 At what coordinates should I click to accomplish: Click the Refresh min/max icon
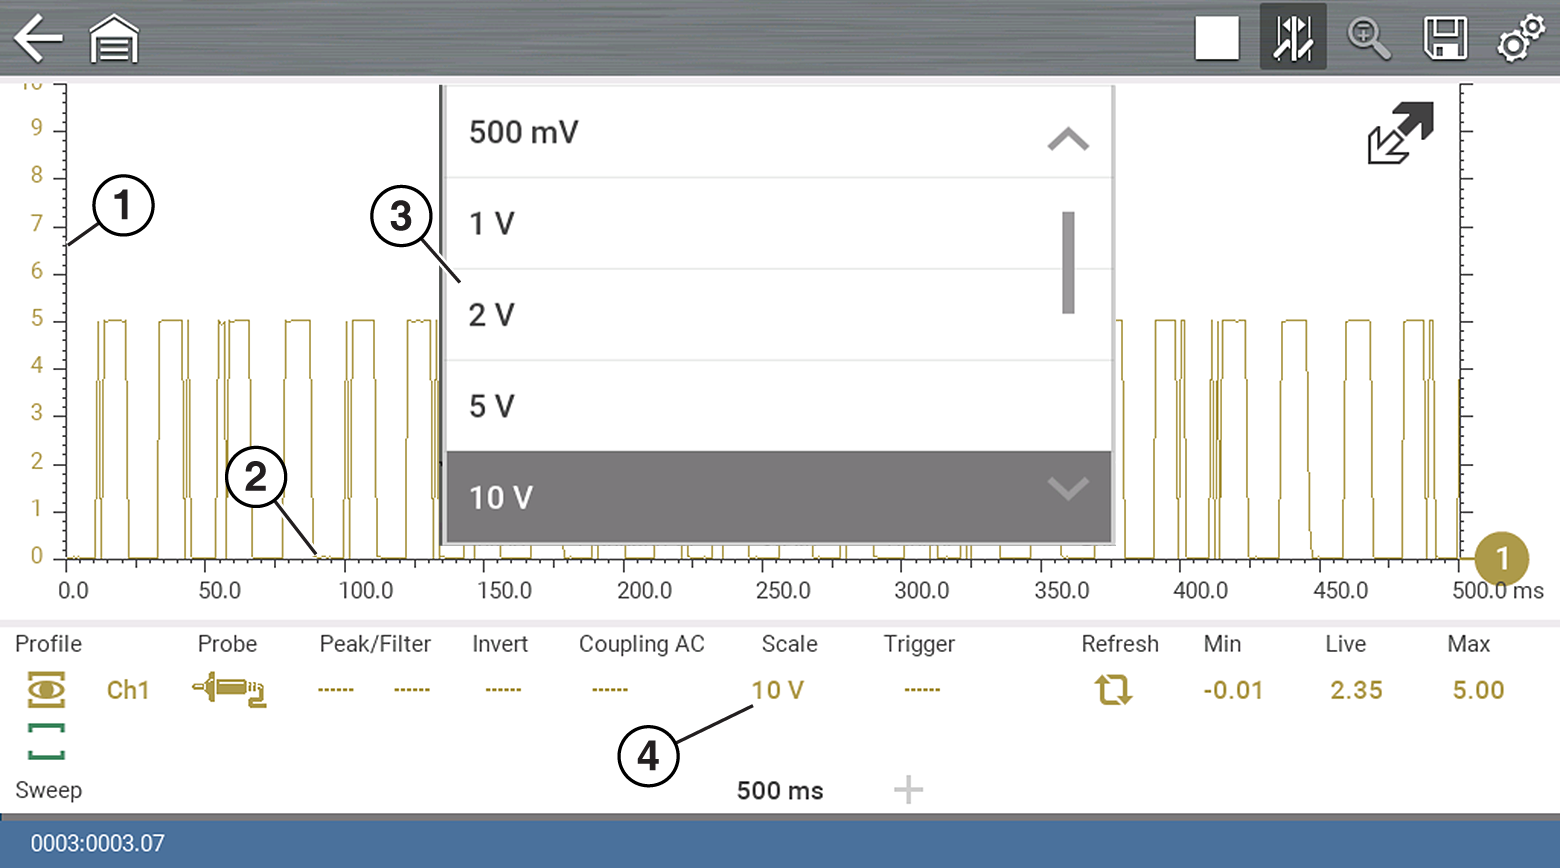coord(1113,690)
